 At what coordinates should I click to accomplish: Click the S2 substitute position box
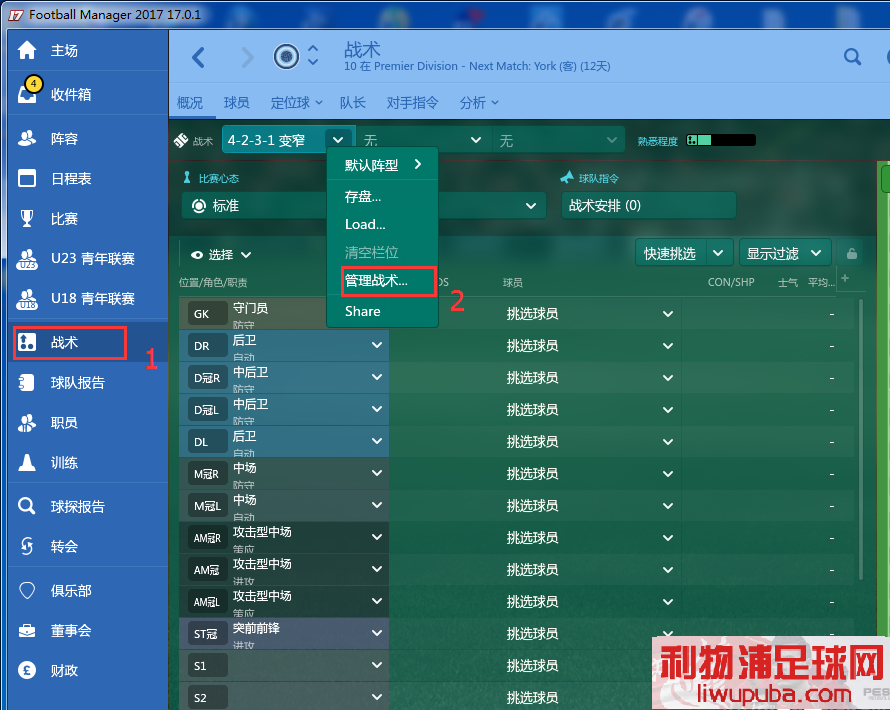207,698
